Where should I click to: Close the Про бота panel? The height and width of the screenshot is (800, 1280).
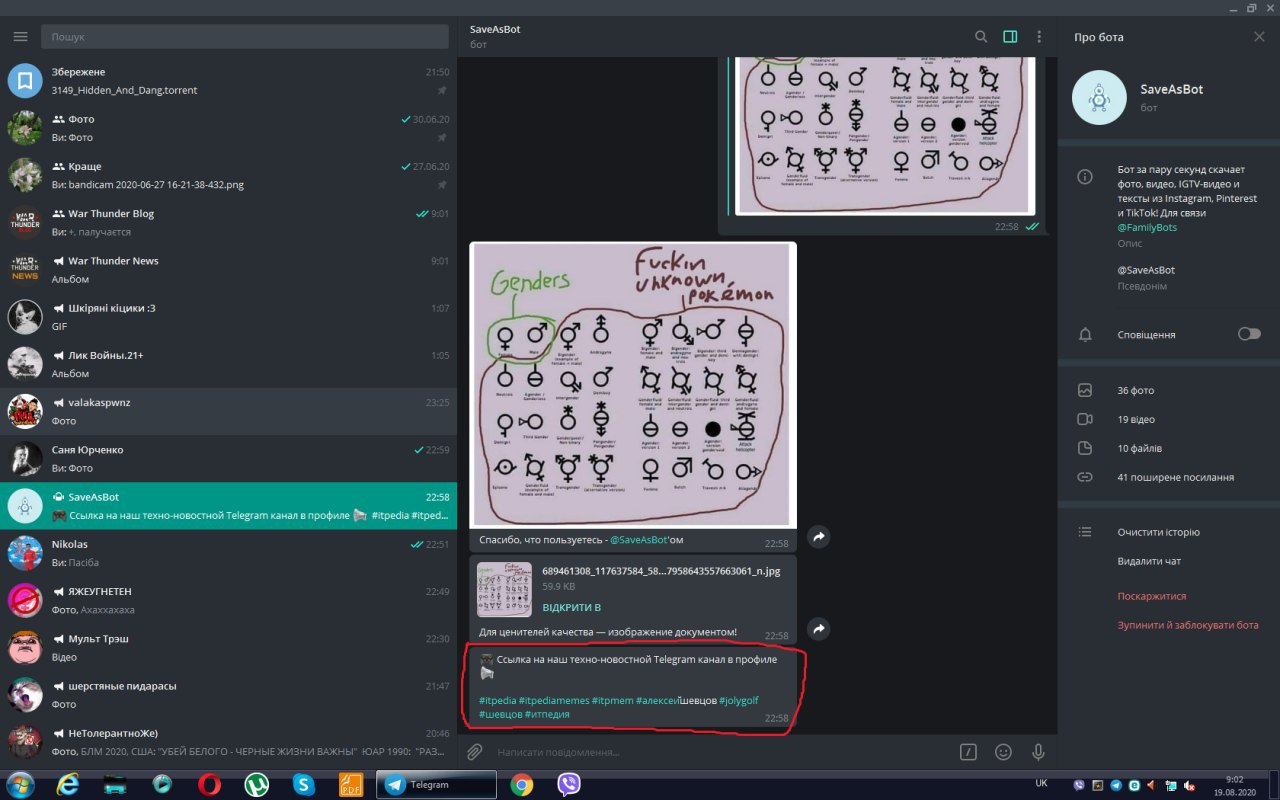point(1259,37)
